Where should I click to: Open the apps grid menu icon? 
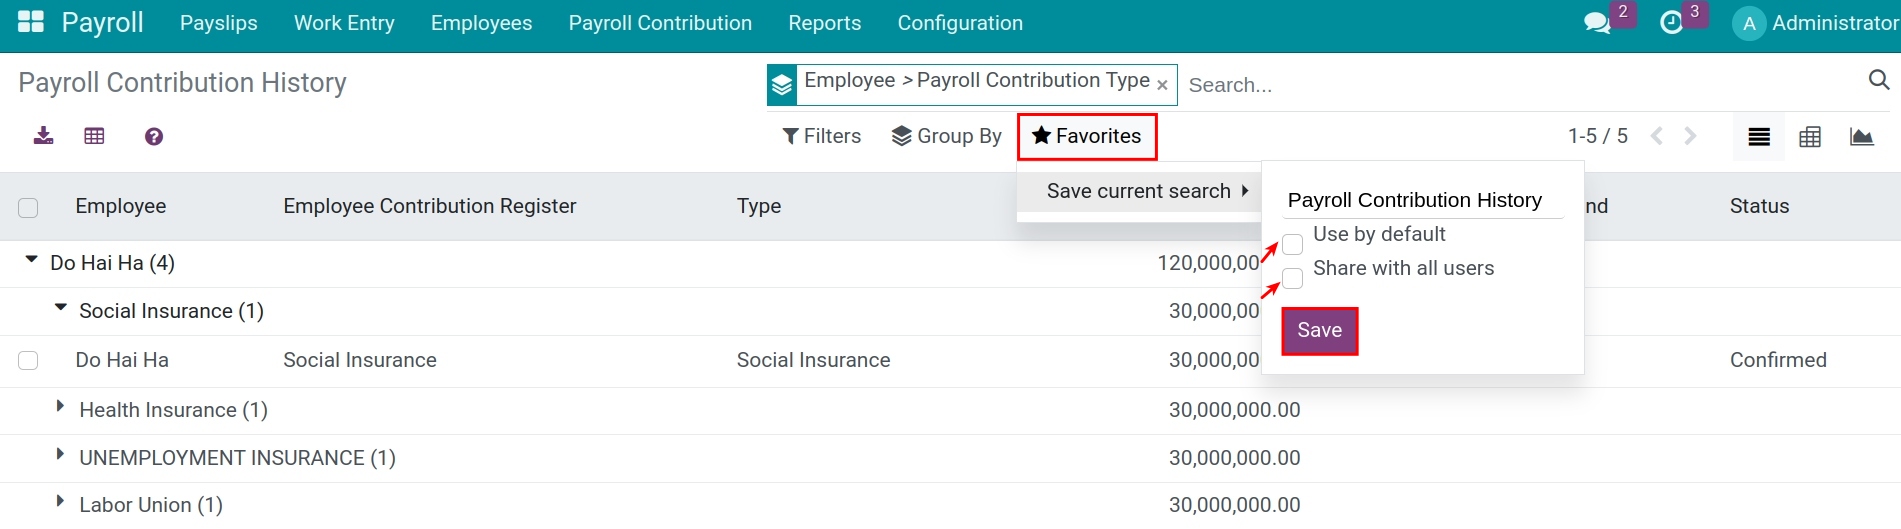pyautogui.click(x=31, y=22)
